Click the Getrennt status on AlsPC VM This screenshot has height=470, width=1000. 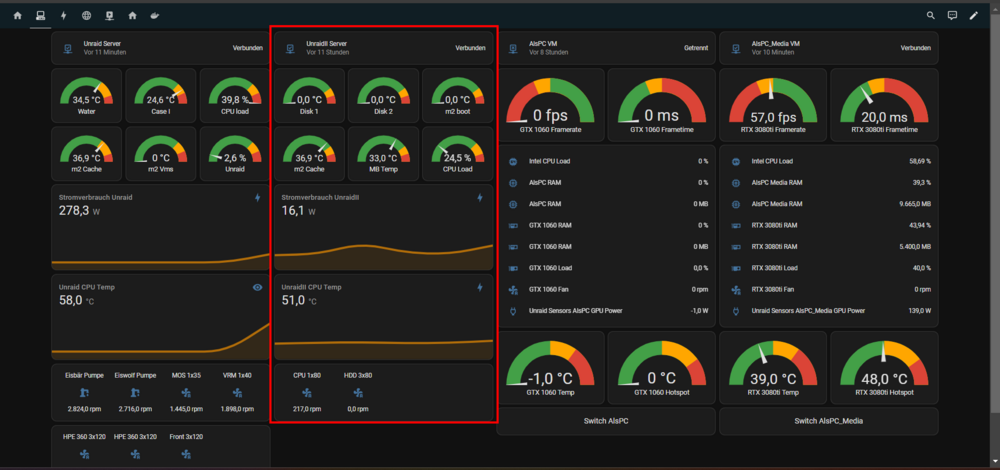click(x=696, y=48)
